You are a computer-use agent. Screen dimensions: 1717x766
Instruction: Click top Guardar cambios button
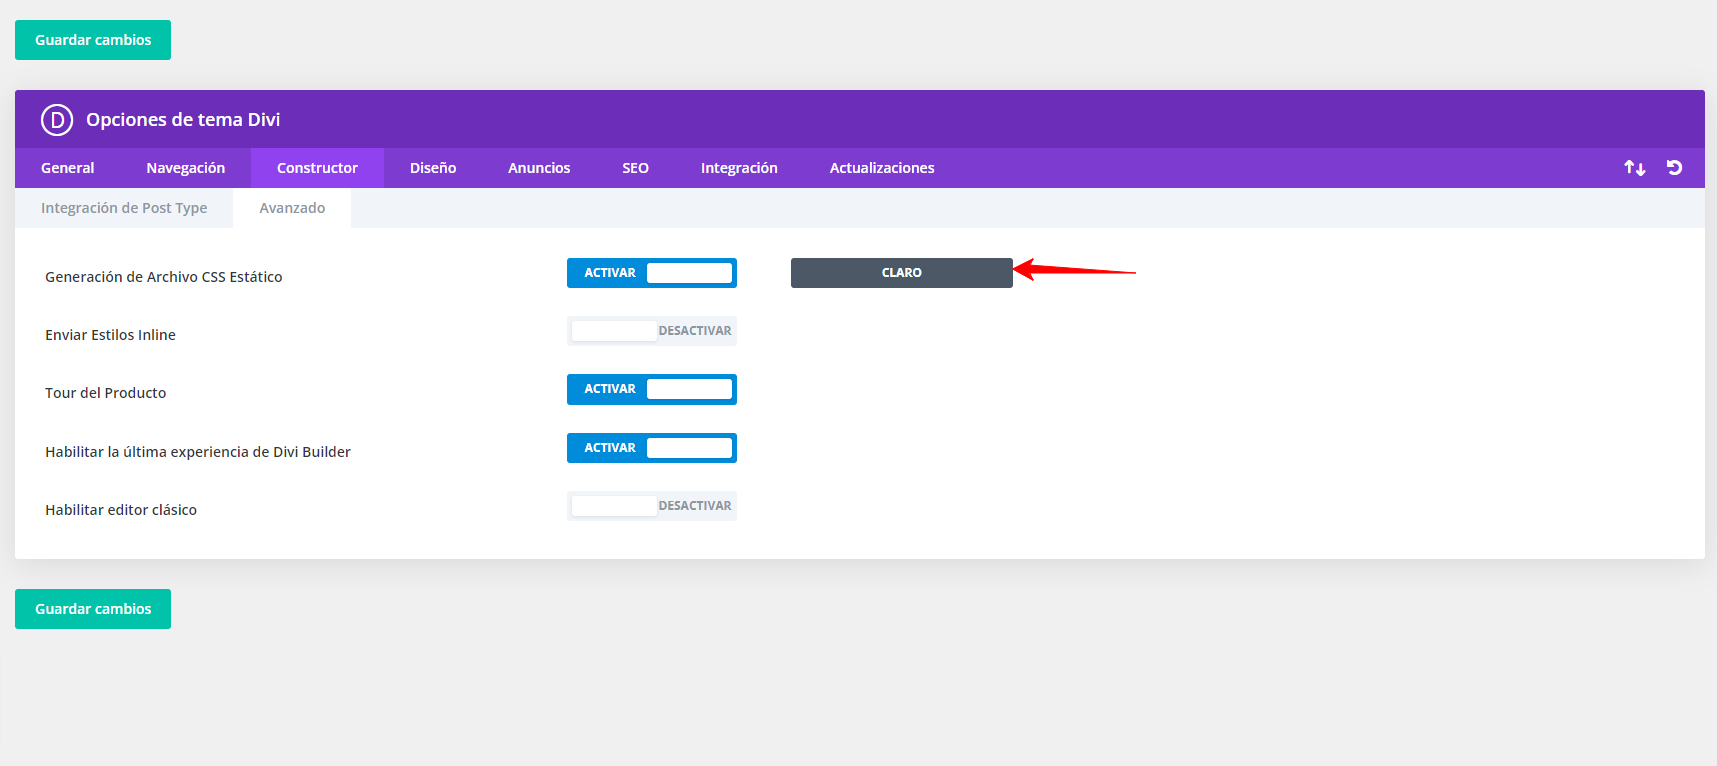coord(93,40)
